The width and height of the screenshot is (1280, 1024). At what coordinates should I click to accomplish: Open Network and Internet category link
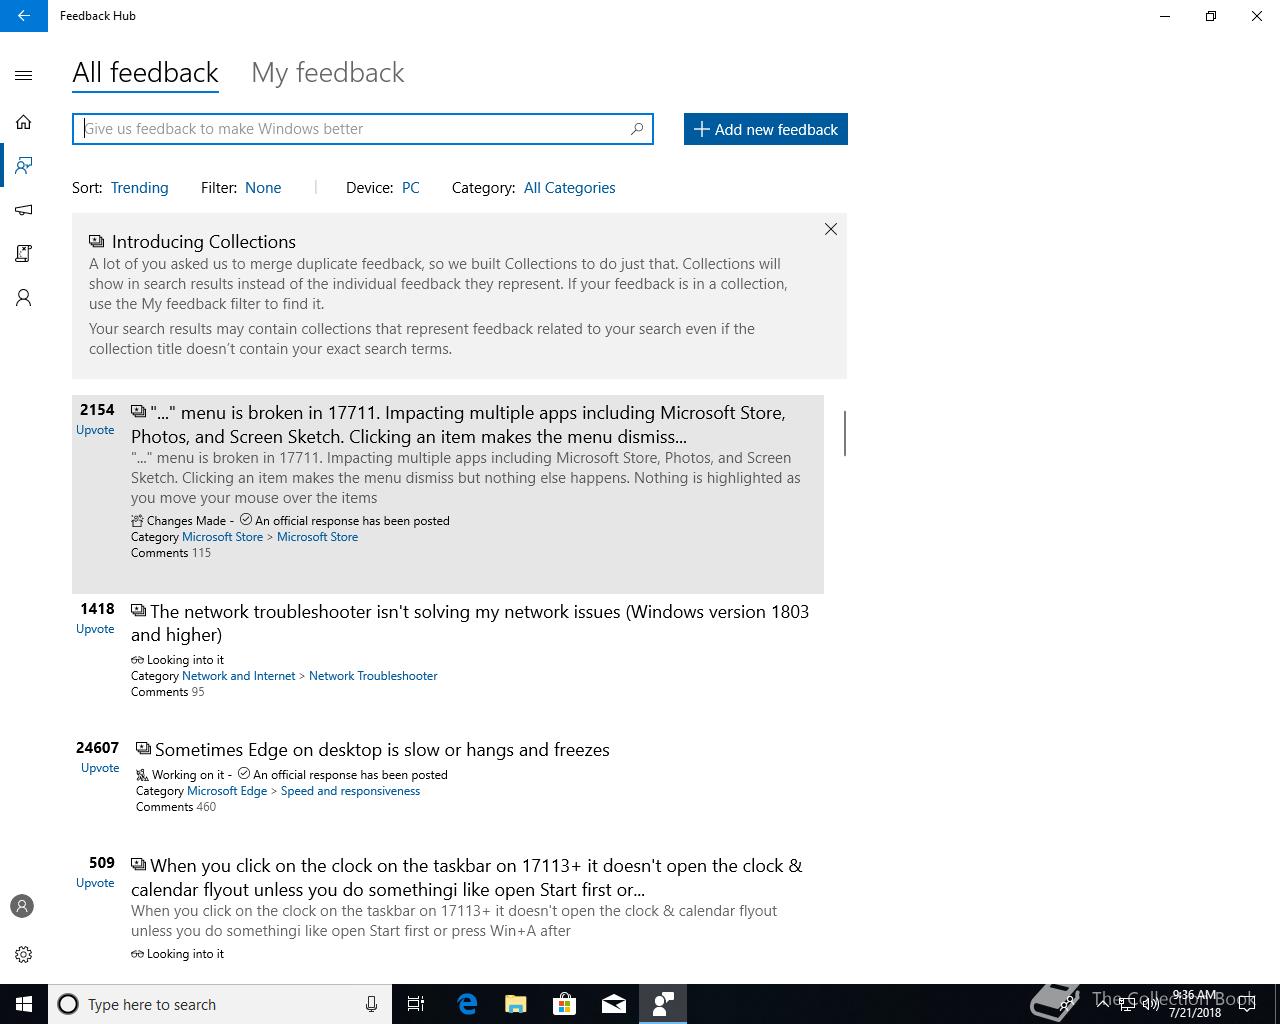238,676
